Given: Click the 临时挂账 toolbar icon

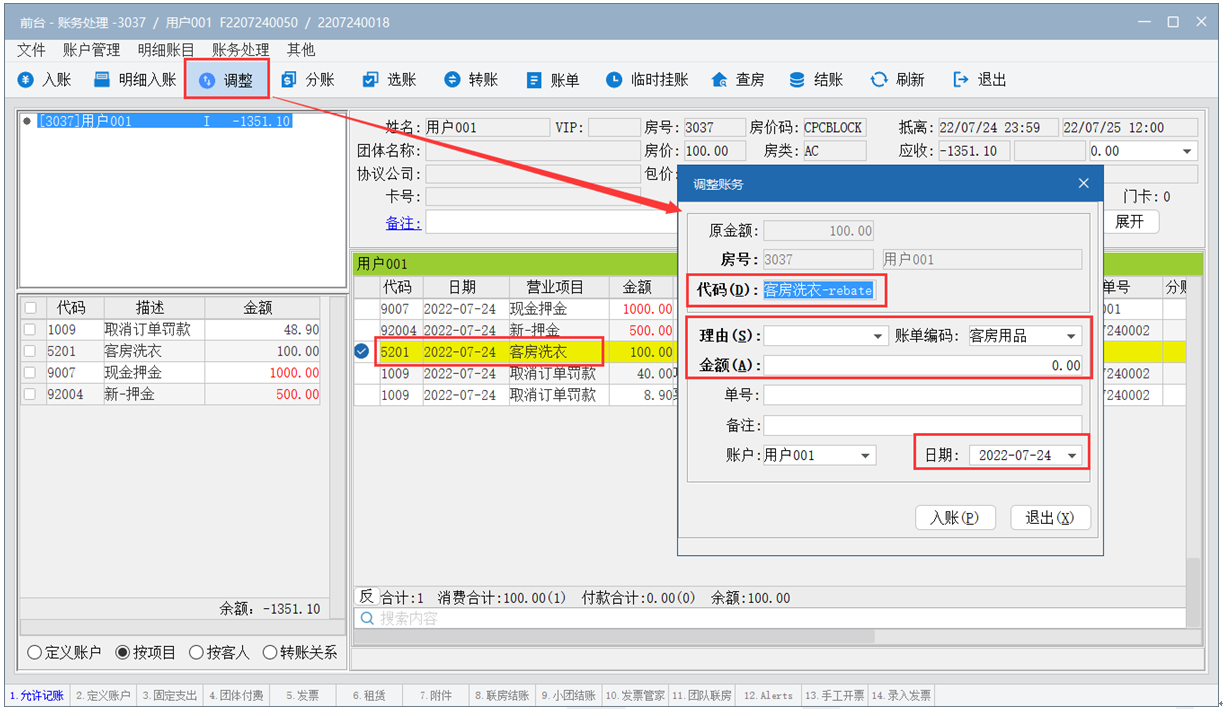Looking at the screenshot, I should tap(614, 80).
